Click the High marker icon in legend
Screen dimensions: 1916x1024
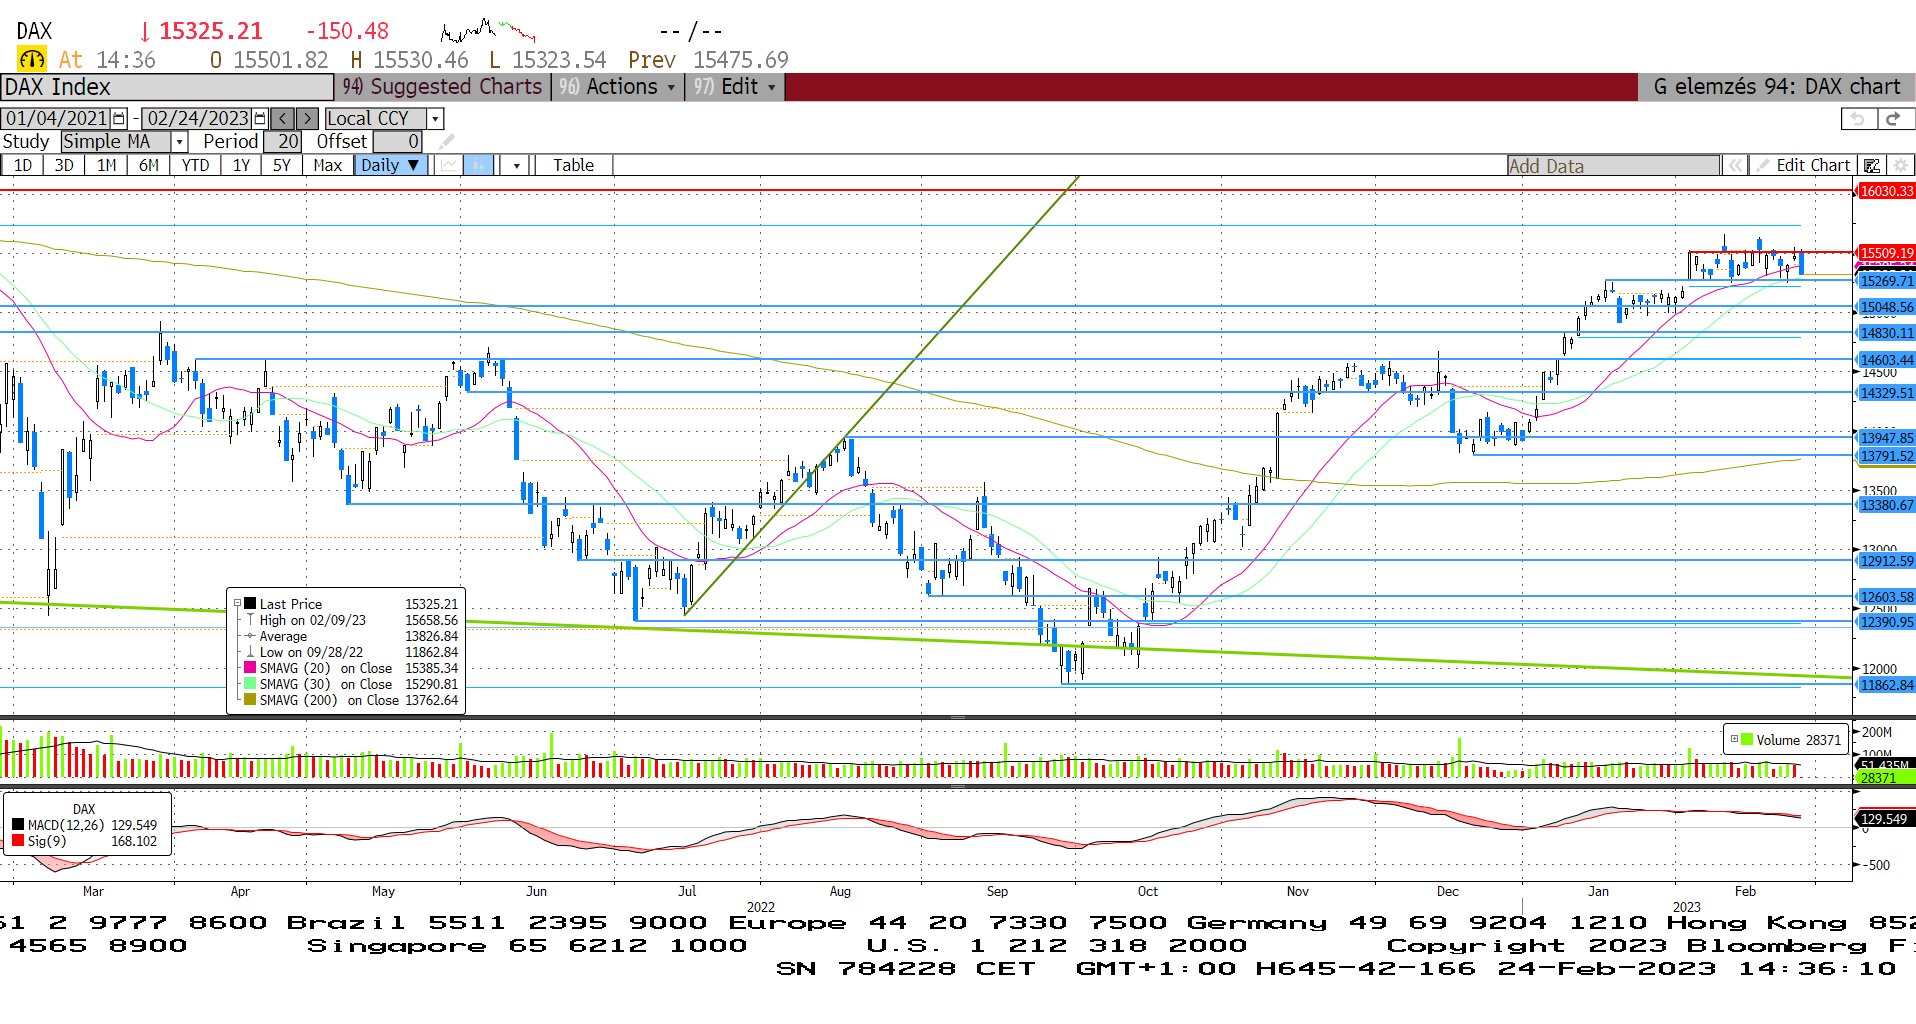(250, 620)
